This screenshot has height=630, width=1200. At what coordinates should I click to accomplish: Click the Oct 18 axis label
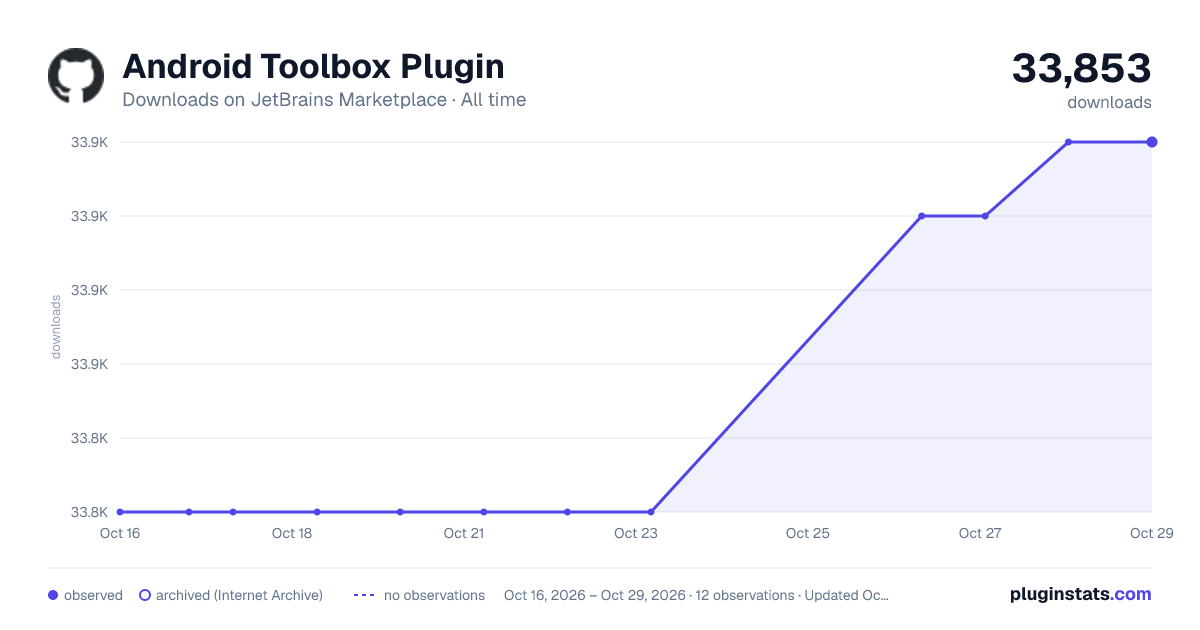pyautogui.click(x=292, y=534)
